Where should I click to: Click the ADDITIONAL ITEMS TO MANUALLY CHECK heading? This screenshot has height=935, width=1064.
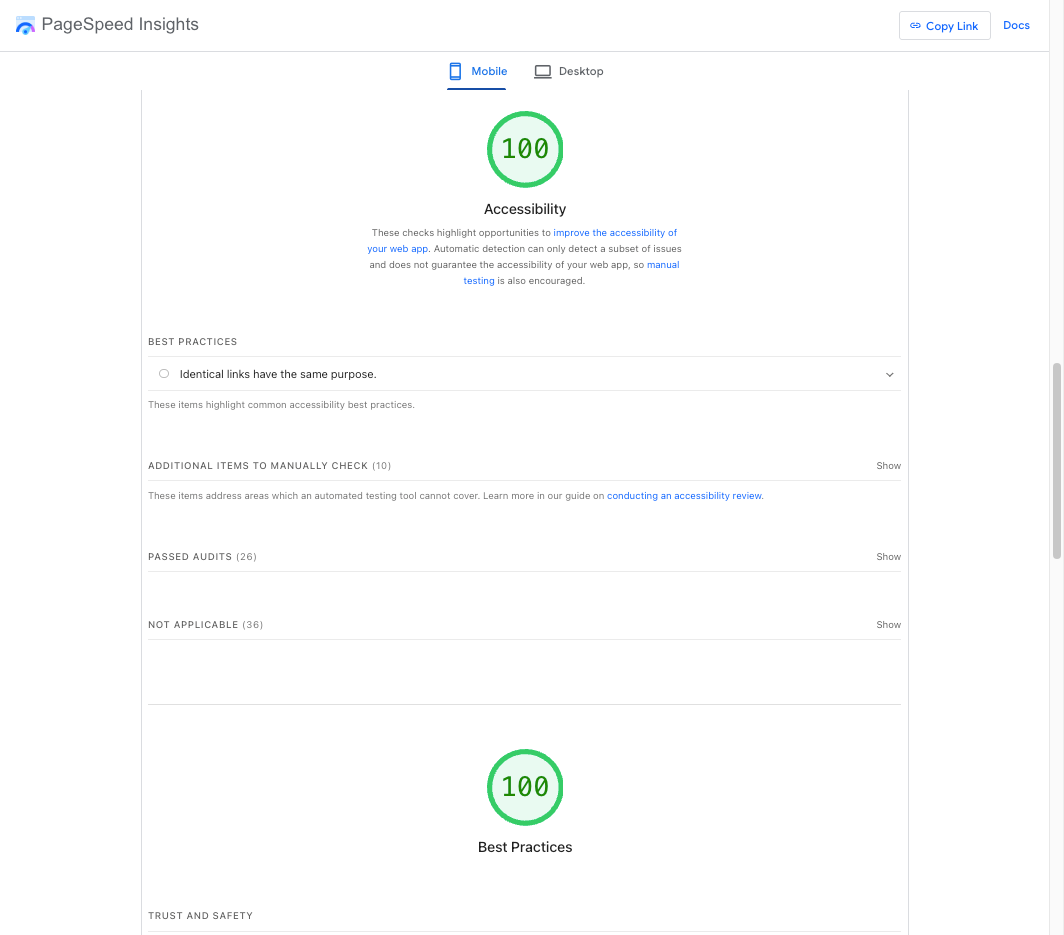point(269,465)
